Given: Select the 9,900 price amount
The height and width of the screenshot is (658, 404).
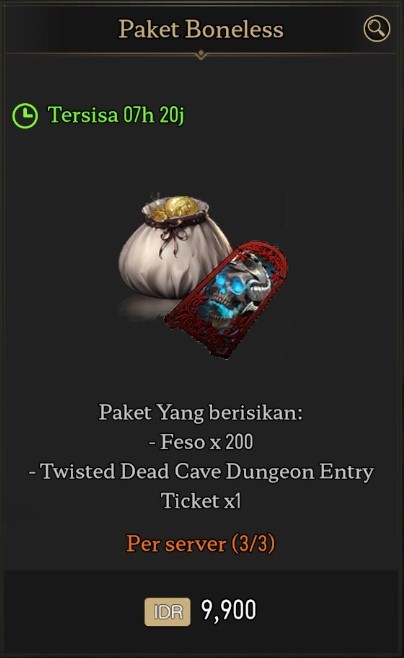Looking at the screenshot, I should pyautogui.click(x=229, y=611).
